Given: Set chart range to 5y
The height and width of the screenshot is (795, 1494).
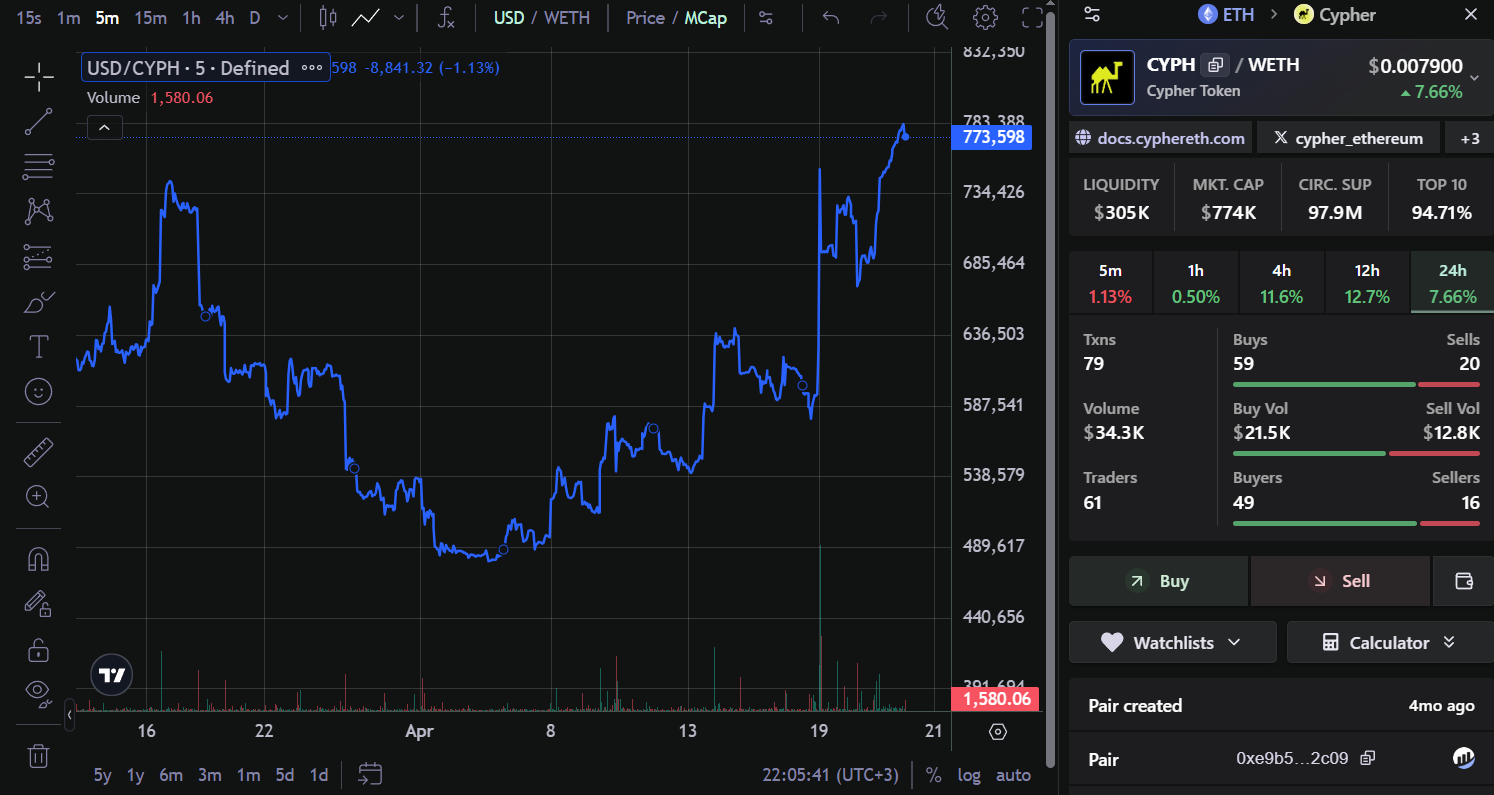Looking at the screenshot, I should 103,775.
